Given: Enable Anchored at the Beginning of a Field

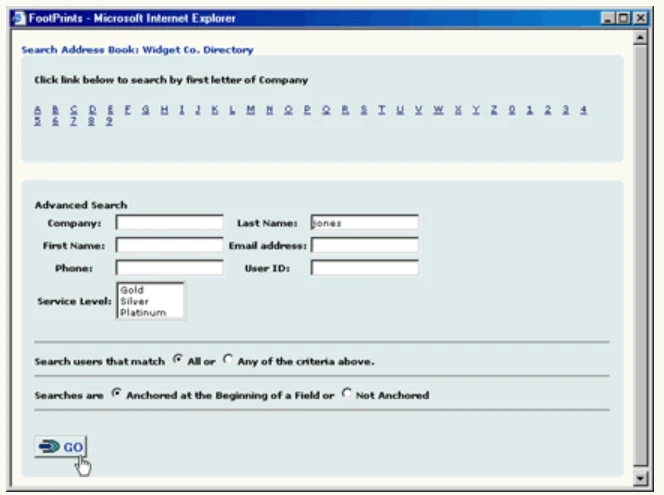Looking at the screenshot, I should (x=116, y=393).
